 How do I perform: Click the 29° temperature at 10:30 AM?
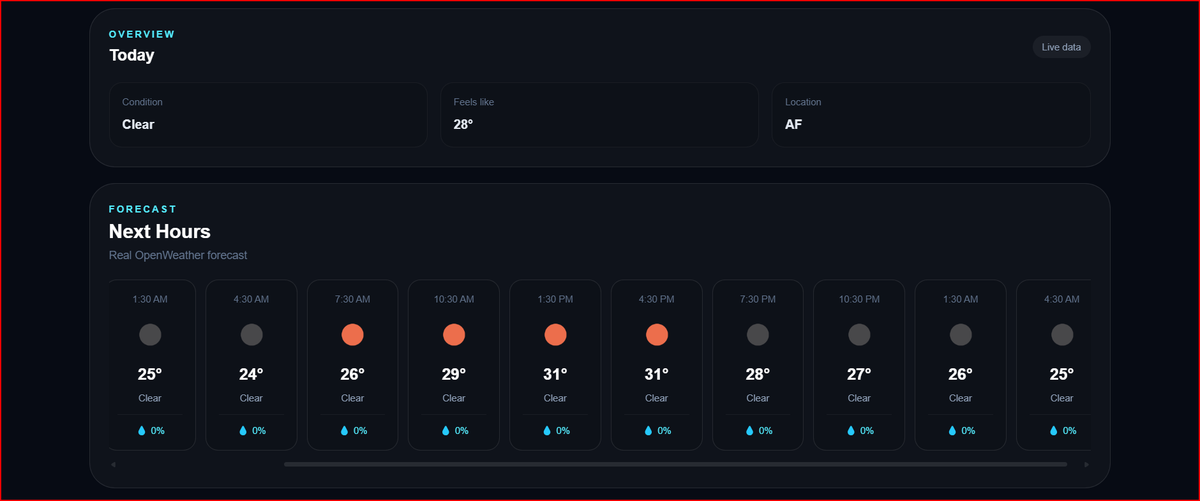tap(454, 374)
